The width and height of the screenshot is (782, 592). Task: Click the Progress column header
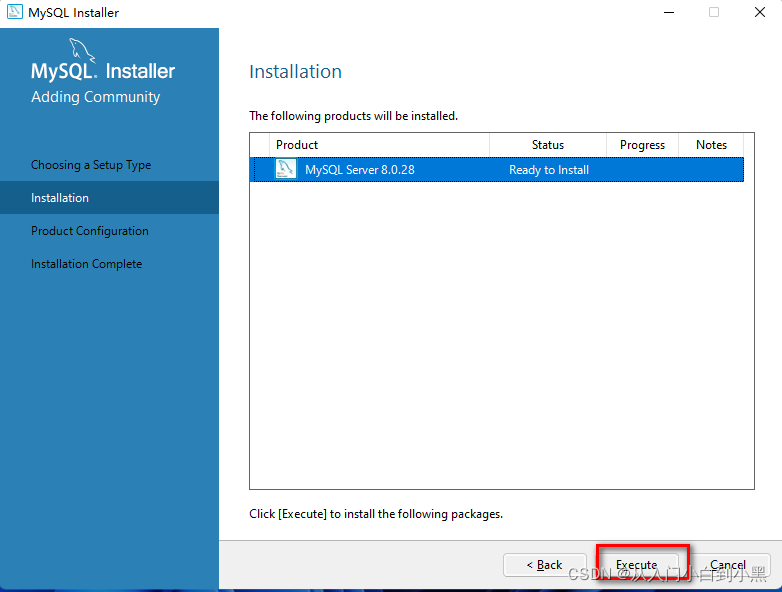[642, 145]
